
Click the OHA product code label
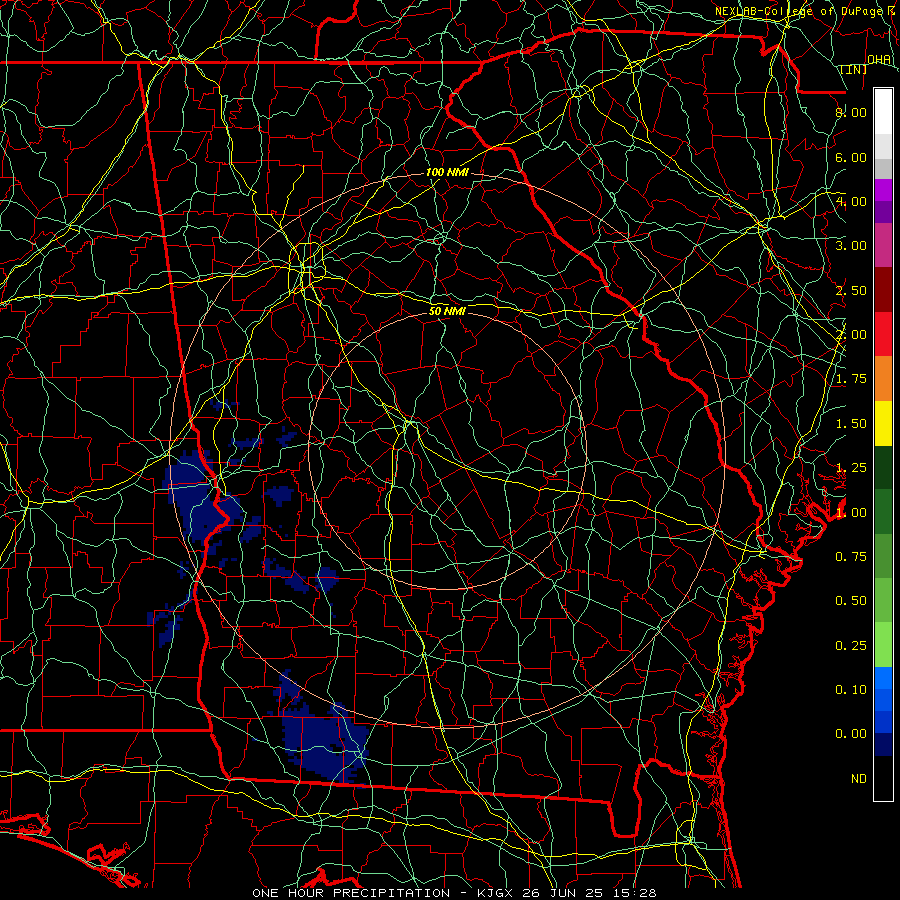(879, 60)
